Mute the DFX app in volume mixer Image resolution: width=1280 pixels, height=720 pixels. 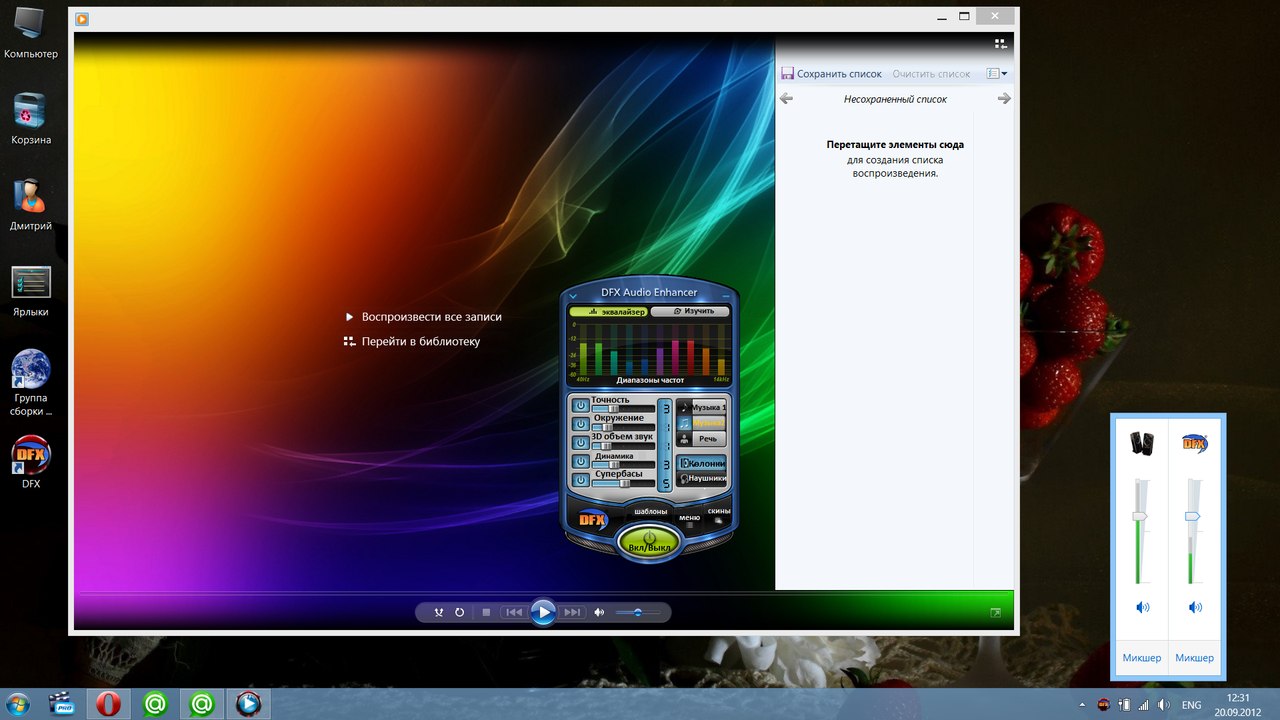(x=1195, y=607)
